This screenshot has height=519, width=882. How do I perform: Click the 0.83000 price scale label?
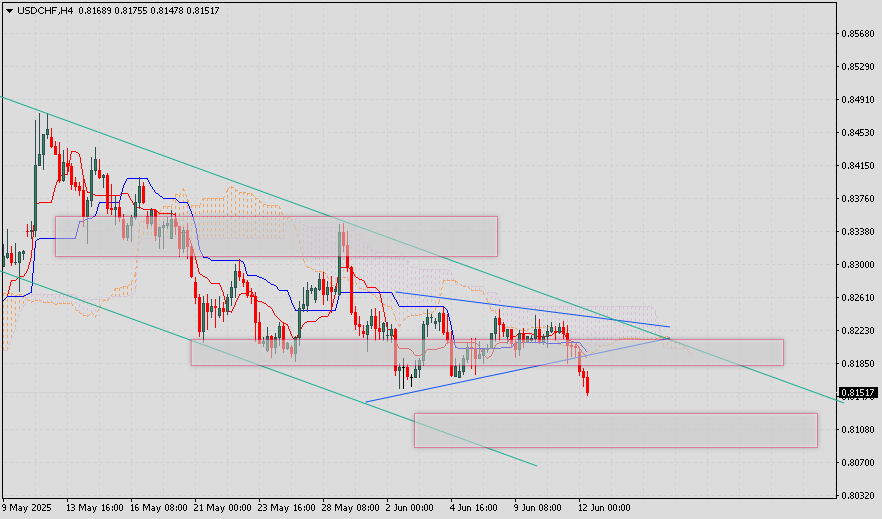coord(858,265)
